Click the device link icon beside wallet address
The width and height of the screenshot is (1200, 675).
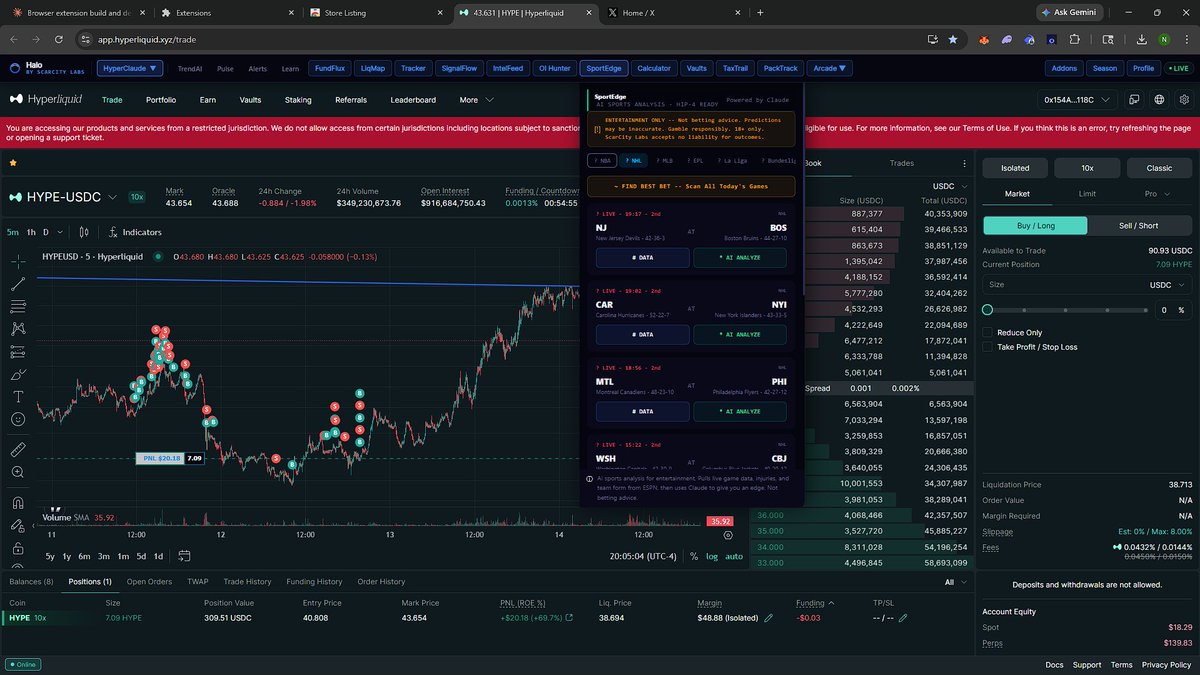1134,100
